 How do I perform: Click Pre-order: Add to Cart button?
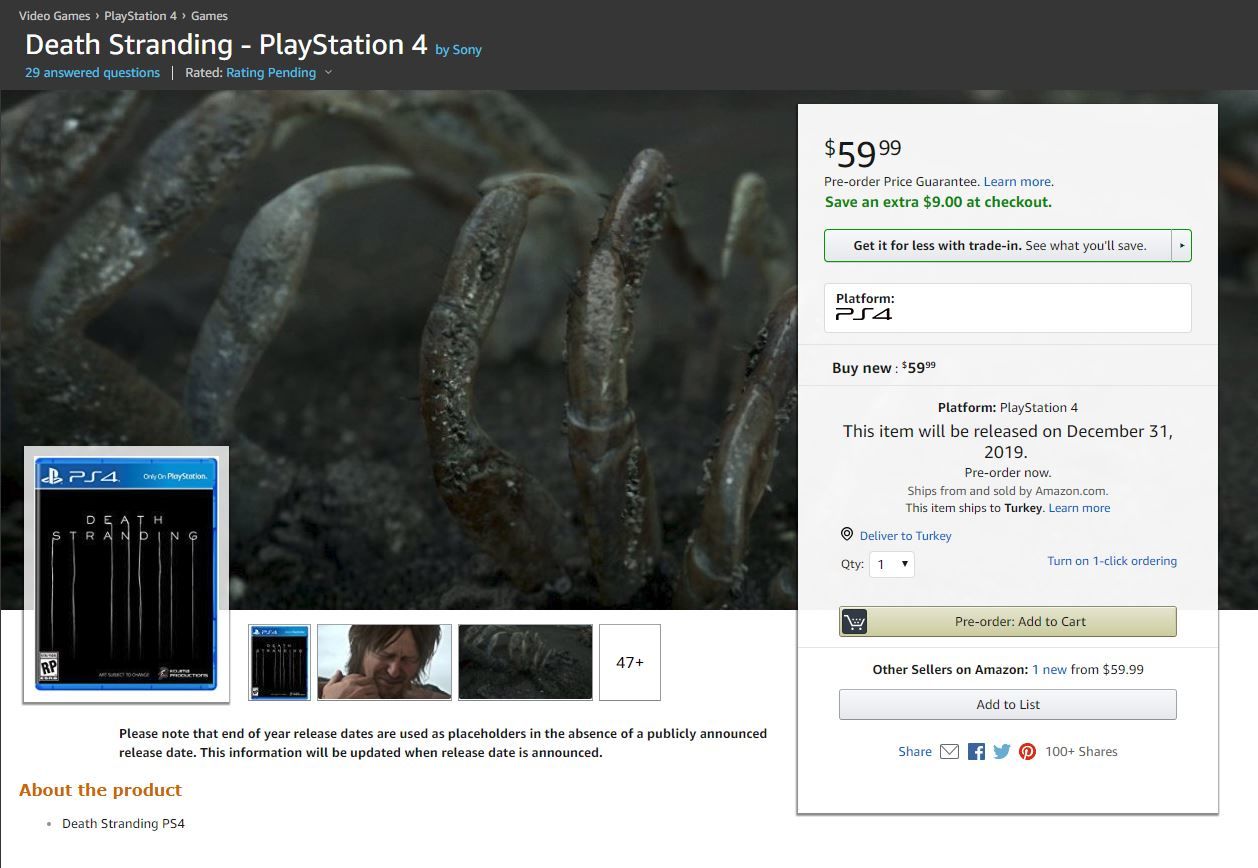1008,621
